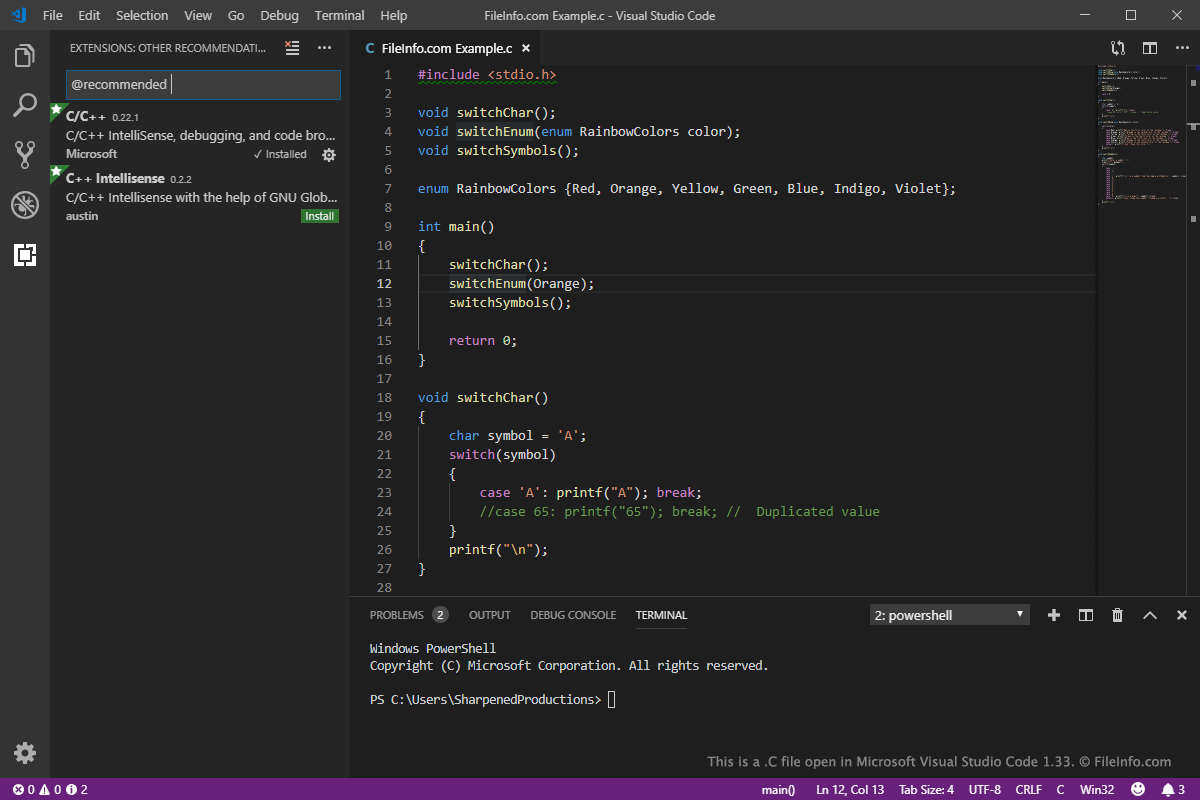
Task: Install the C++ Intellisense extension
Action: pos(320,216)
